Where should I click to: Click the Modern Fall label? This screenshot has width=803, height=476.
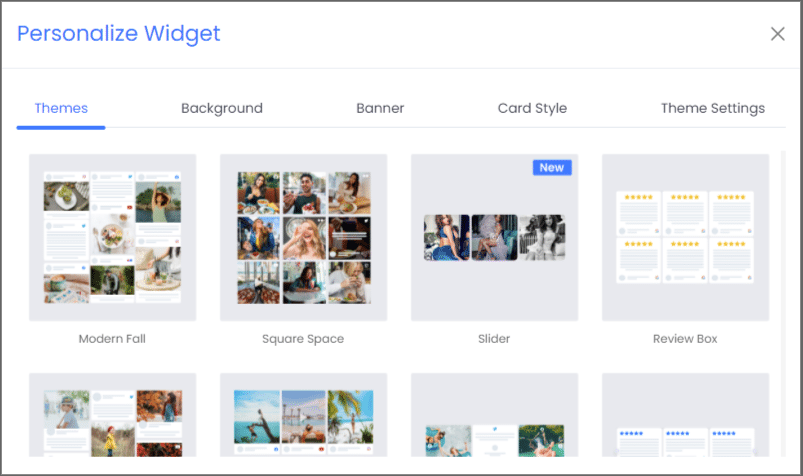pos(112,339)
